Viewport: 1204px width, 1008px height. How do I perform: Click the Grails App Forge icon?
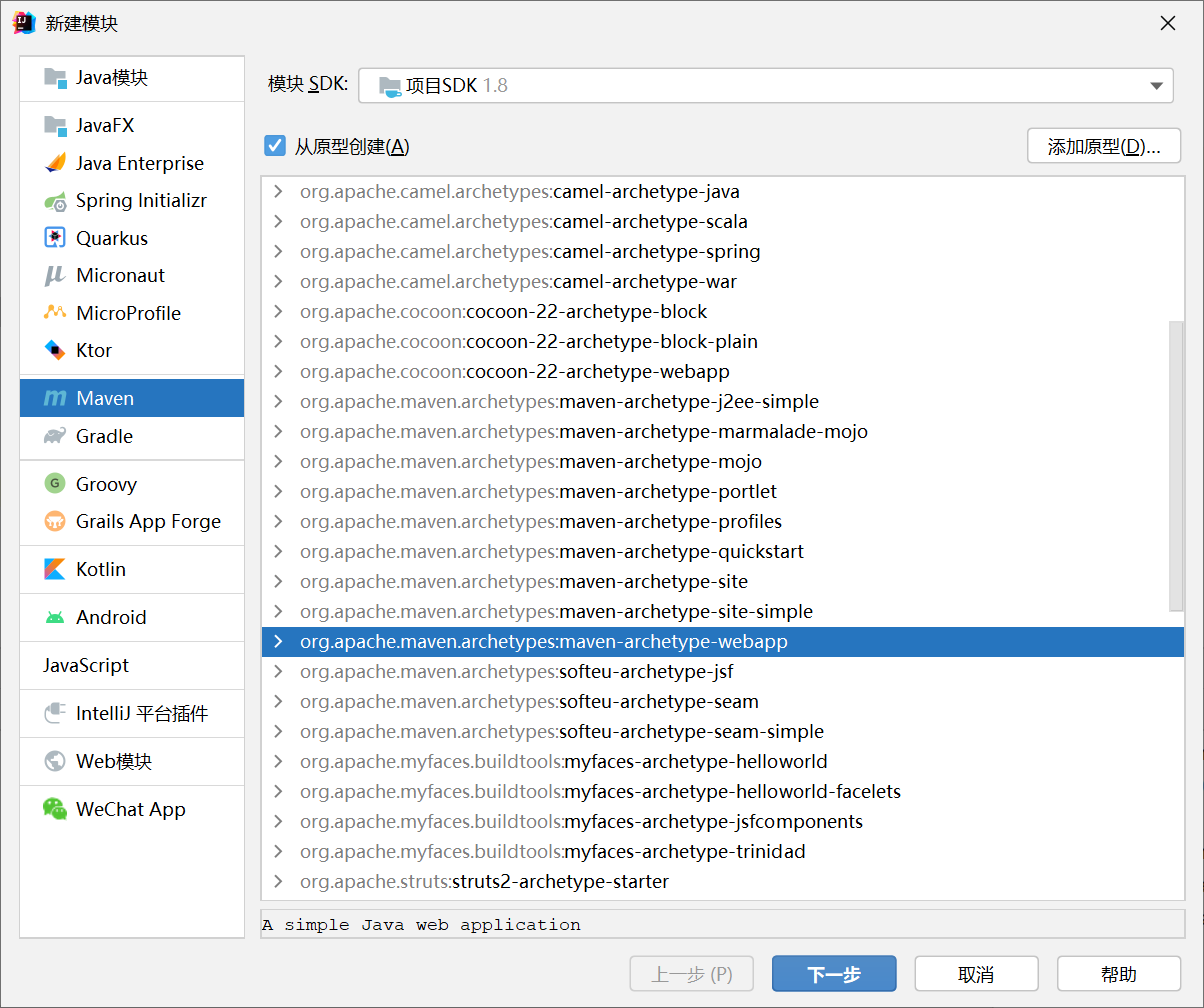pos(55,521)
